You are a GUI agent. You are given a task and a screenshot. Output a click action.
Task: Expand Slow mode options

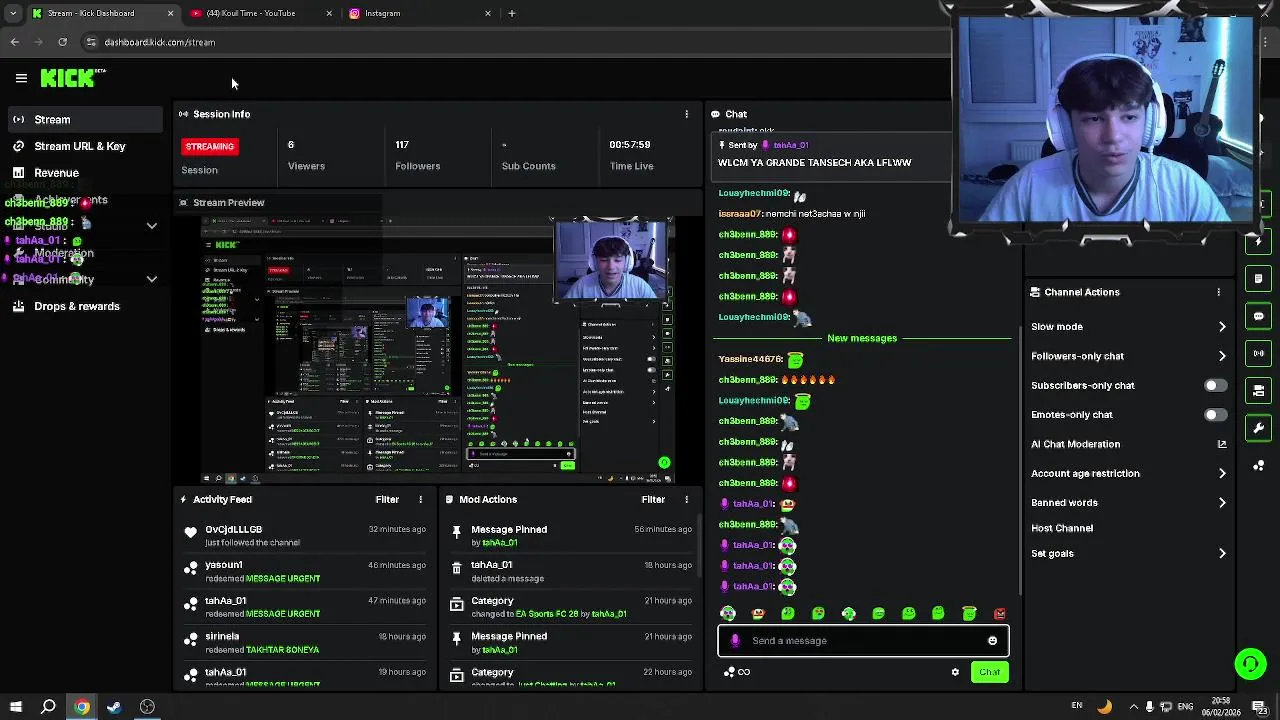1222,327
